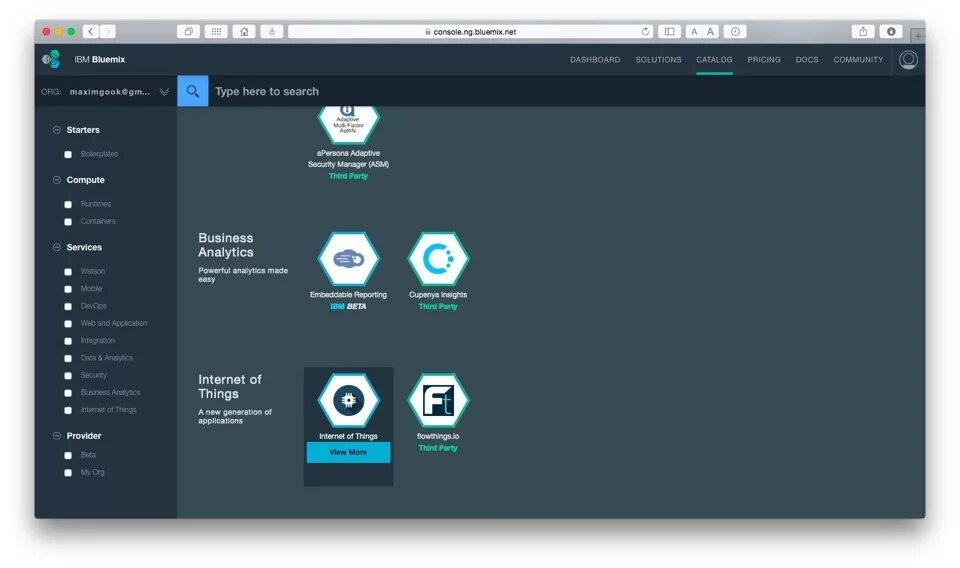This screenshot has width=960, height=568.
Task: Check the My Org provider checkbox
Action: pos(68,473)
